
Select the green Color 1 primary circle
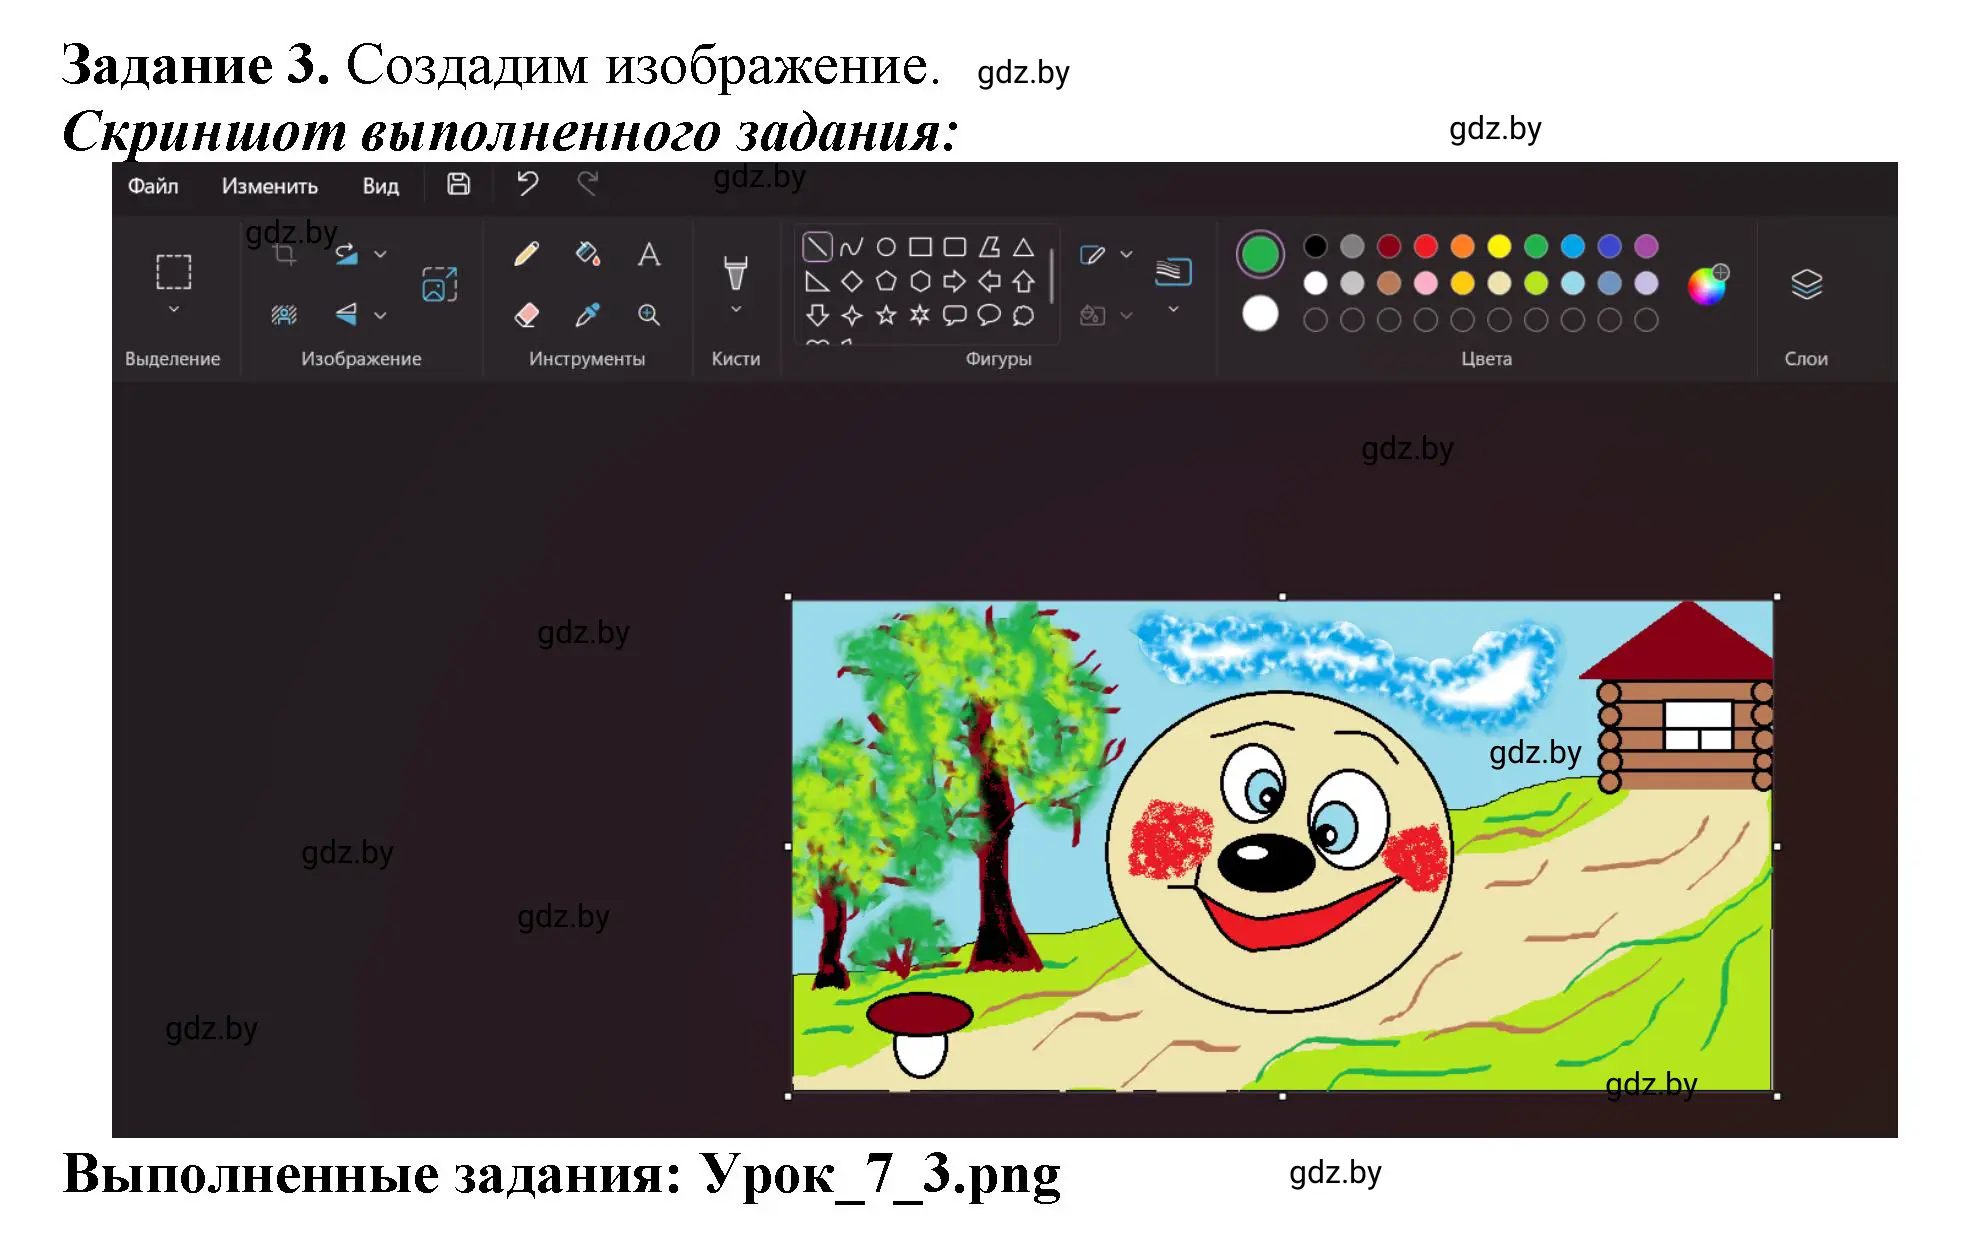click(1260, 254)
